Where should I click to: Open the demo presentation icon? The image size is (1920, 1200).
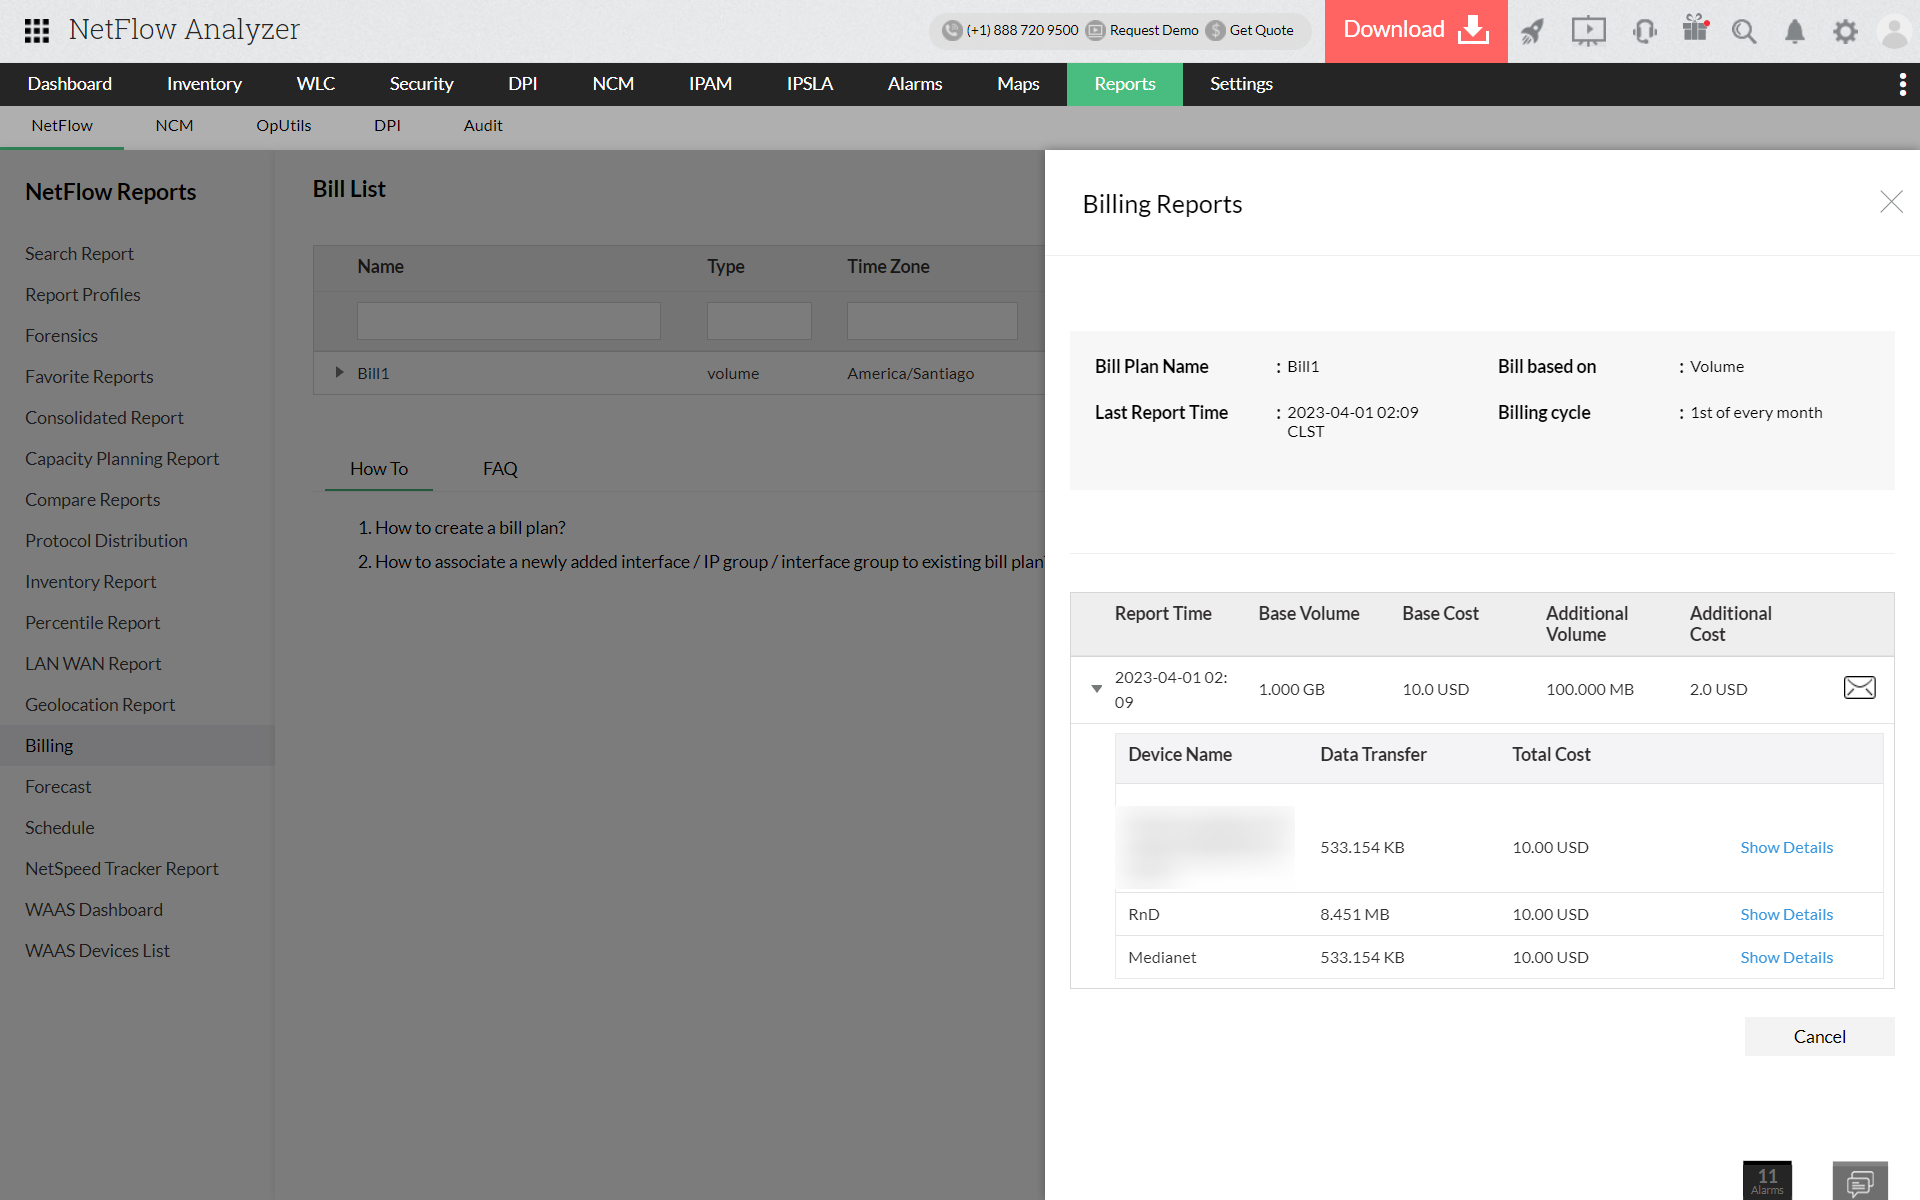click(x=1588, y=31)
